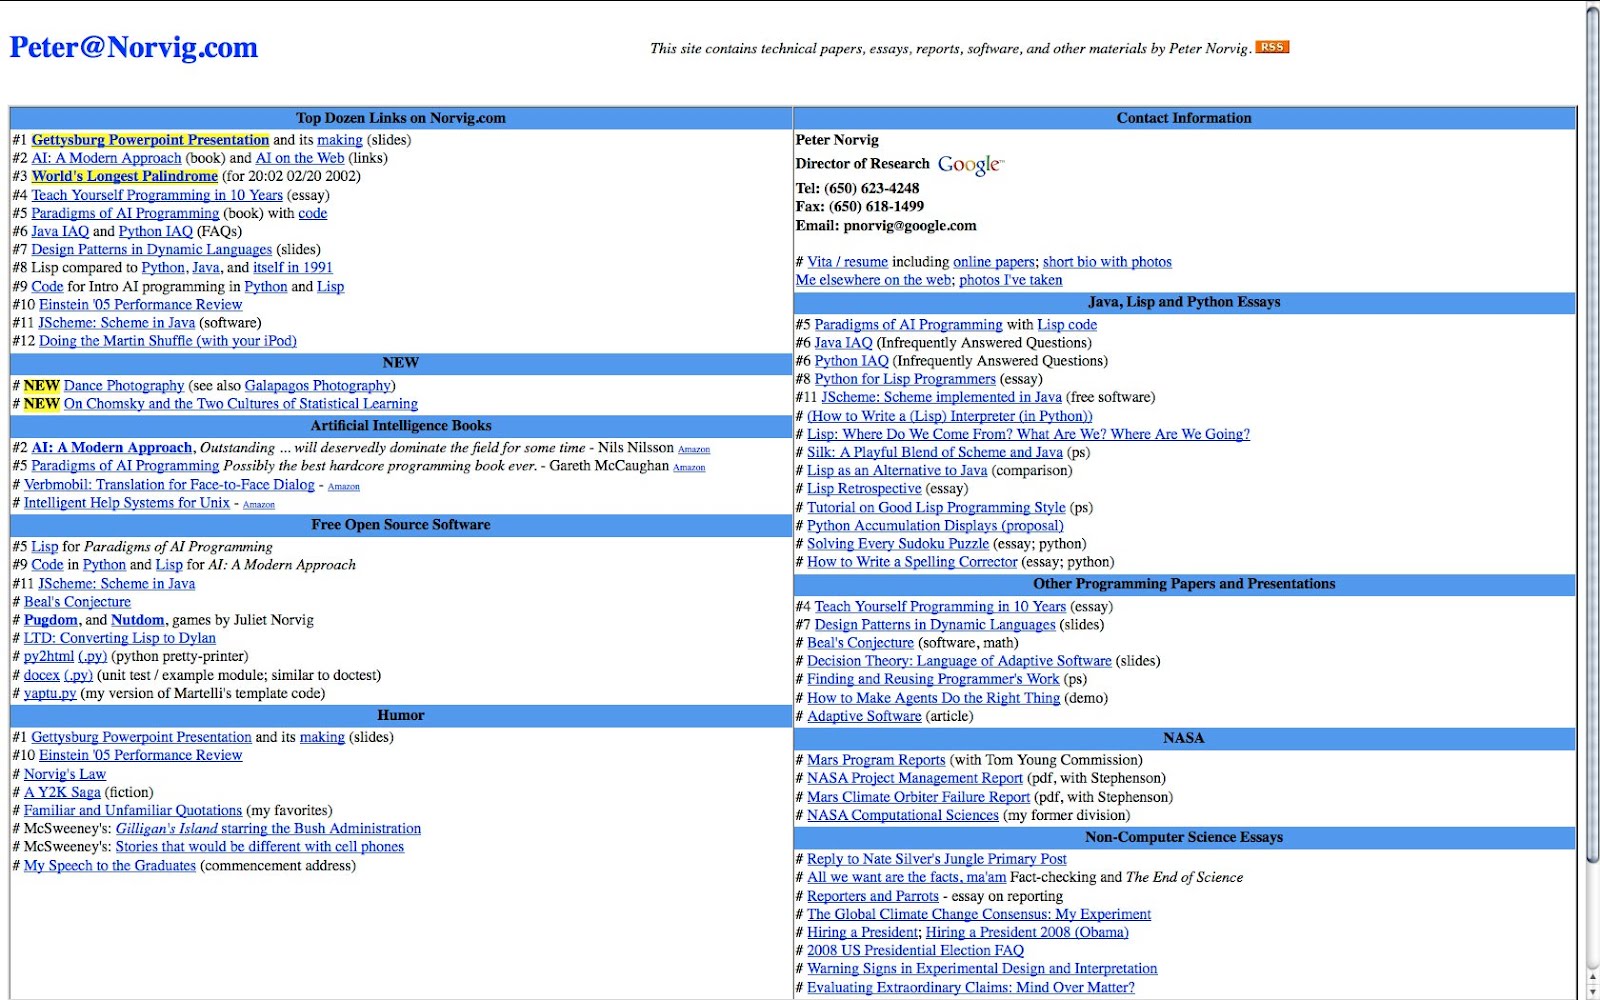This screenshot has width=1600, height=1000.
Task: Click the Amazon link in the Verbmobil row
Action: point(344,487)
